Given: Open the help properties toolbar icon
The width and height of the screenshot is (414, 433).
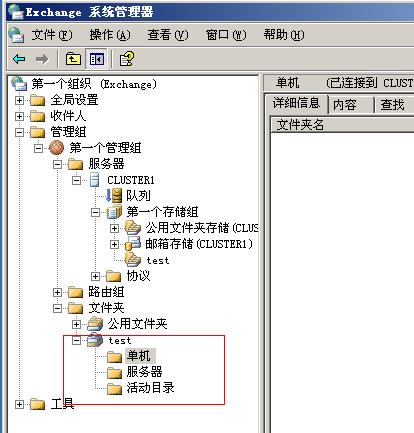Looking at the screenshot, I should (127, 59).
